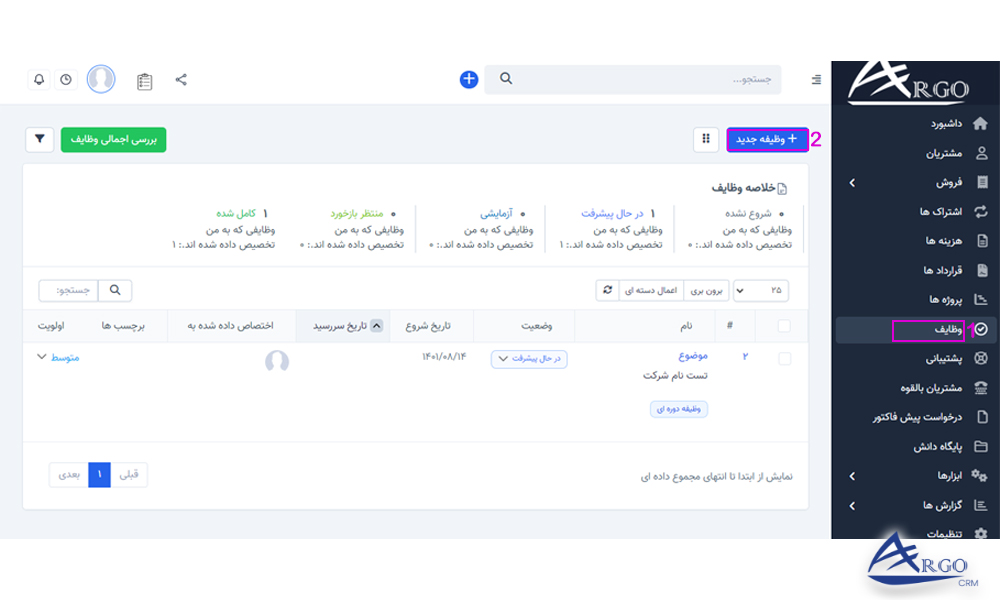Screen dimensions: 1000x600
Task: Click the بررسی اجمالی وظایف green button
Action: coord(113,140)
